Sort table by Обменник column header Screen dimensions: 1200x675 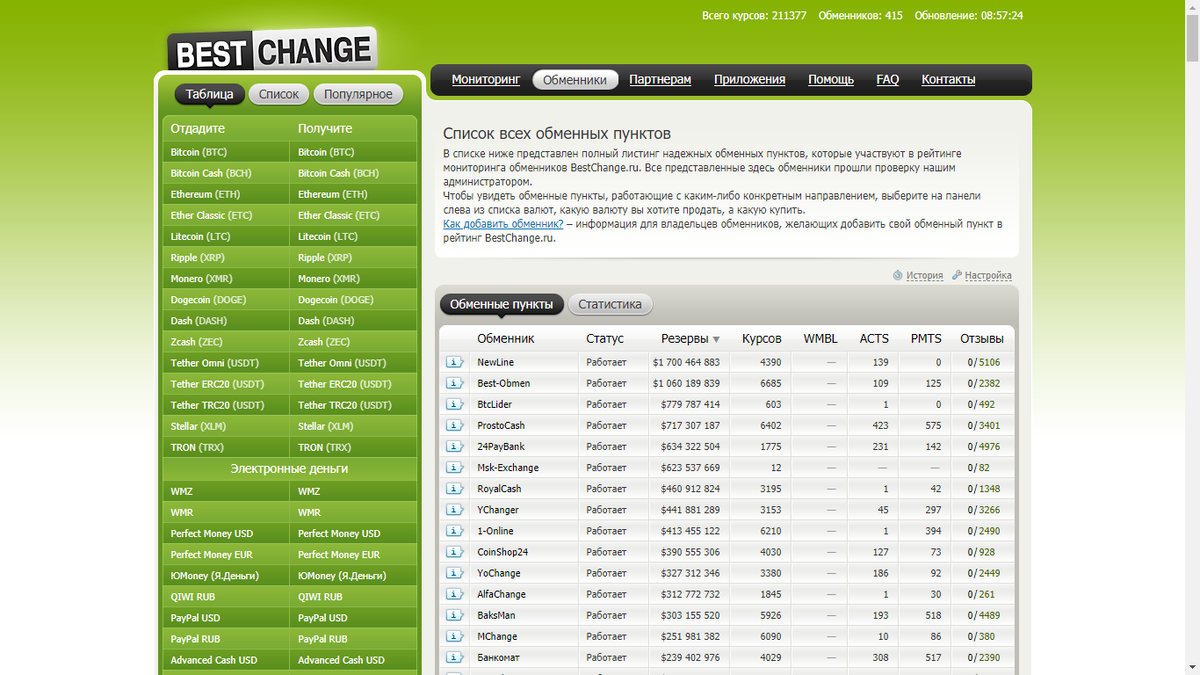[505, 338]
